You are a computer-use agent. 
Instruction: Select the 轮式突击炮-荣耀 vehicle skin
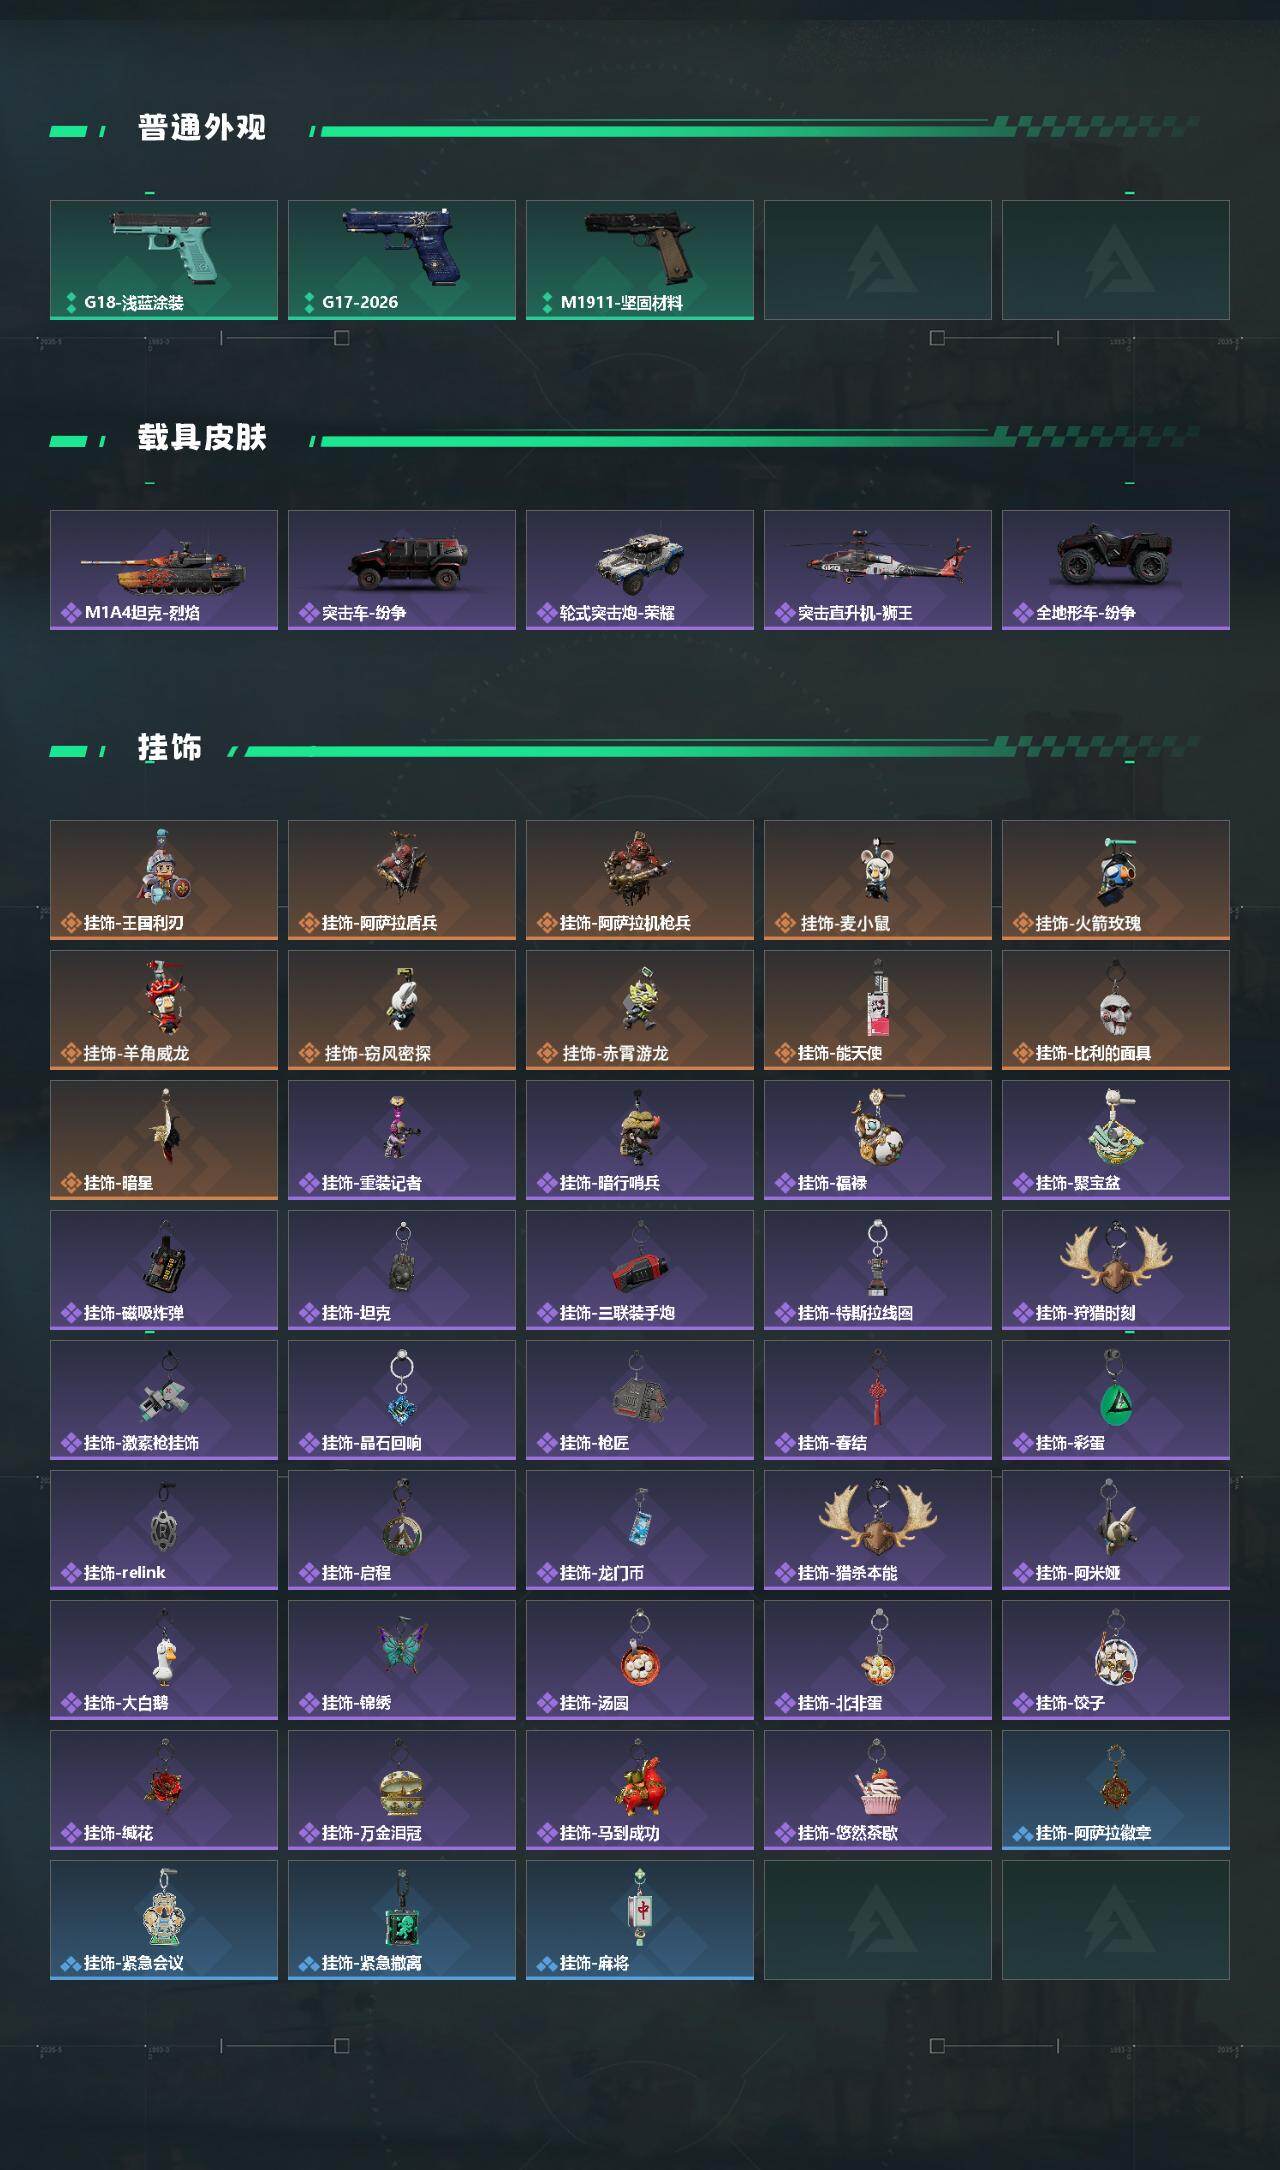point(640,570)
